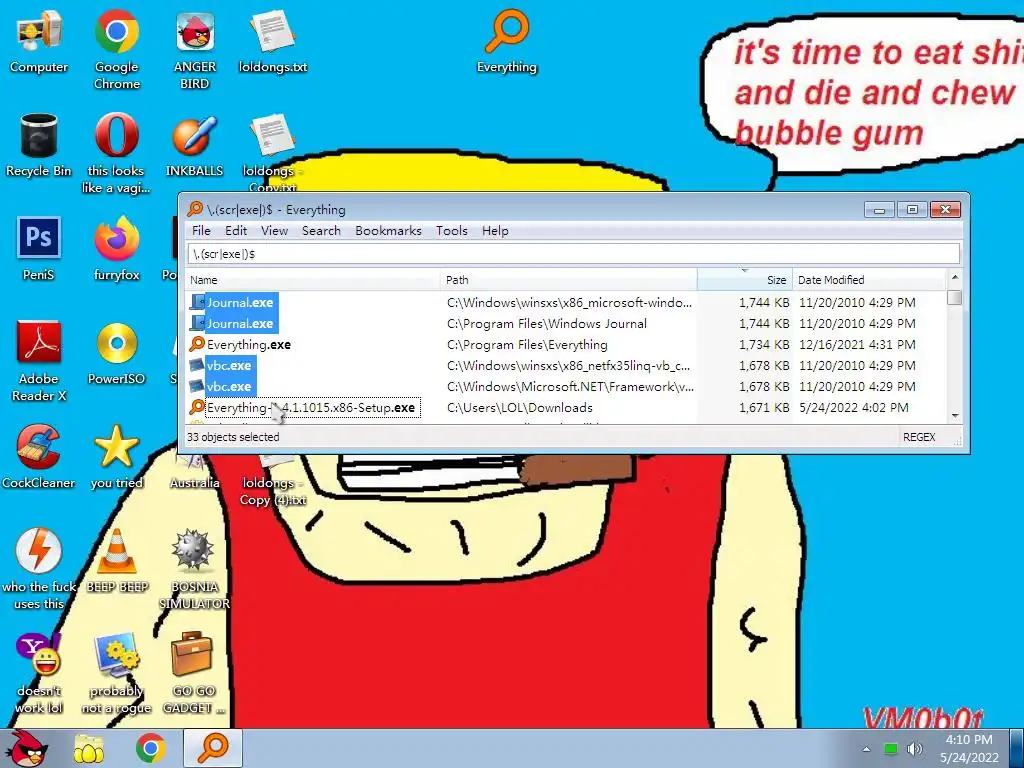Open the File menu in Everything
Image resolution: width=1024 pixels, height=768 pixels.
201,231
